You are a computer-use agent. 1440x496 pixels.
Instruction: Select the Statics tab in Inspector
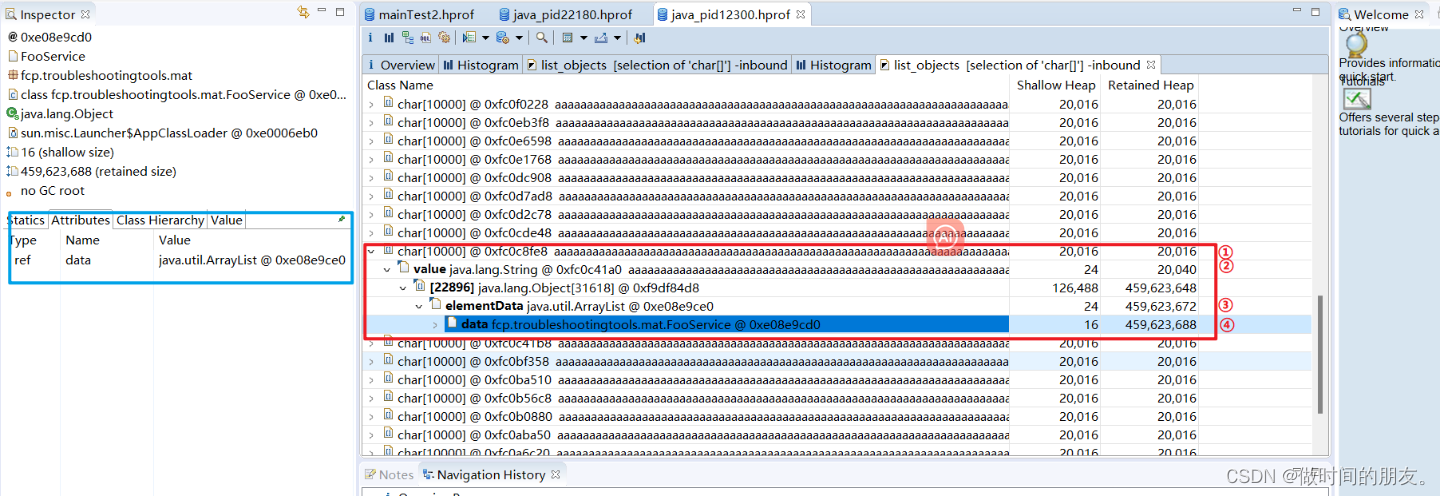click(x=26, y=220)
